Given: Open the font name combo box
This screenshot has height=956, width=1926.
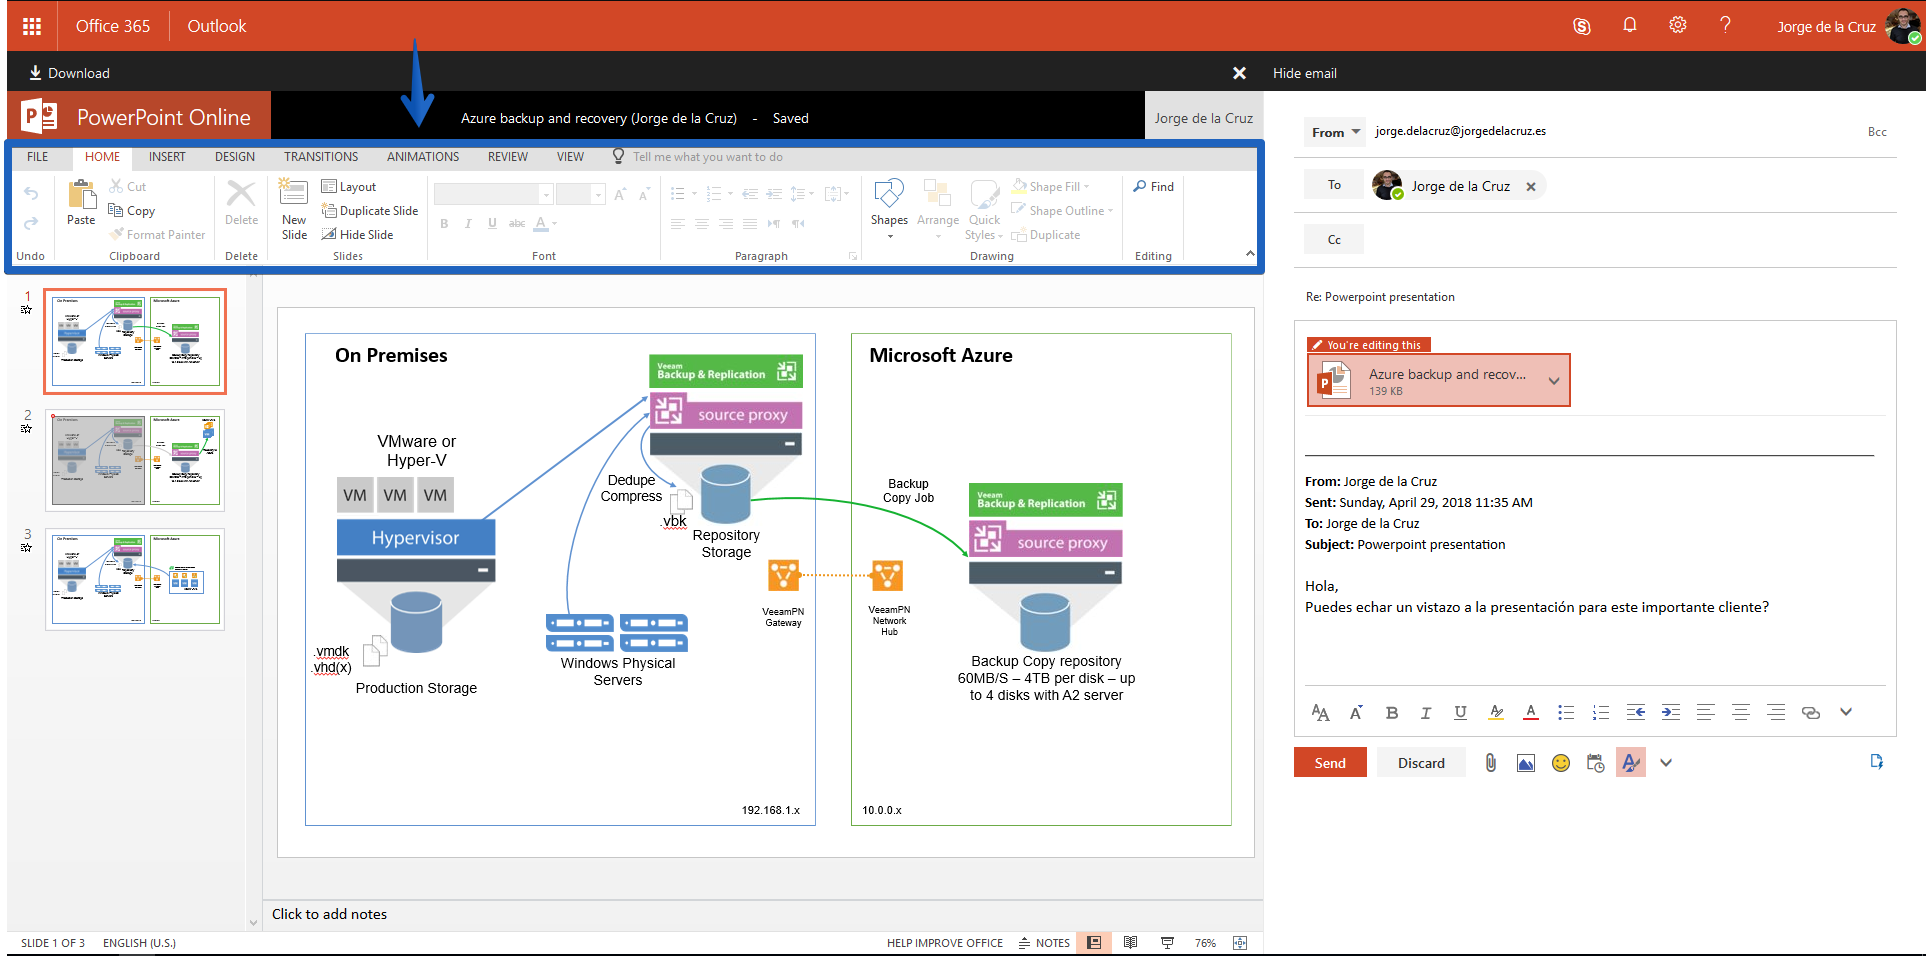Looking at the screenshot, I should [493, 194].
